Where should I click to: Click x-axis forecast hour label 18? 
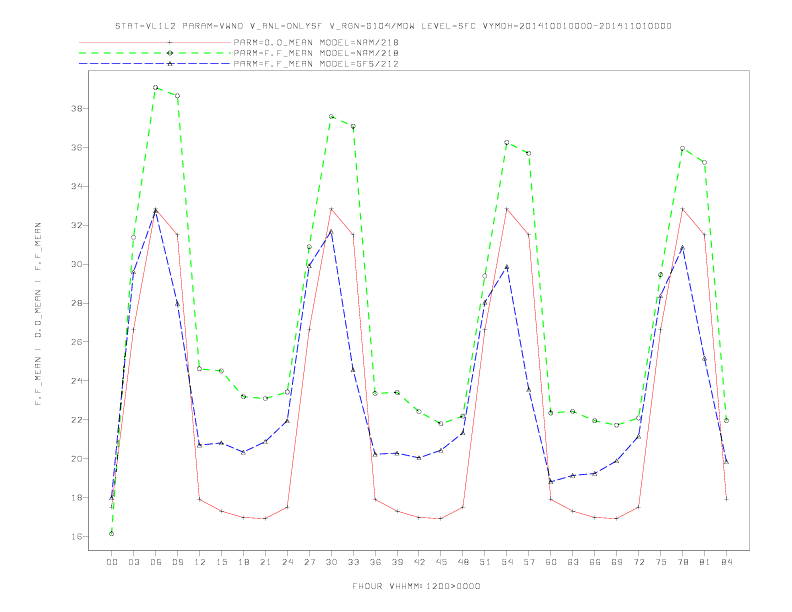243,562
